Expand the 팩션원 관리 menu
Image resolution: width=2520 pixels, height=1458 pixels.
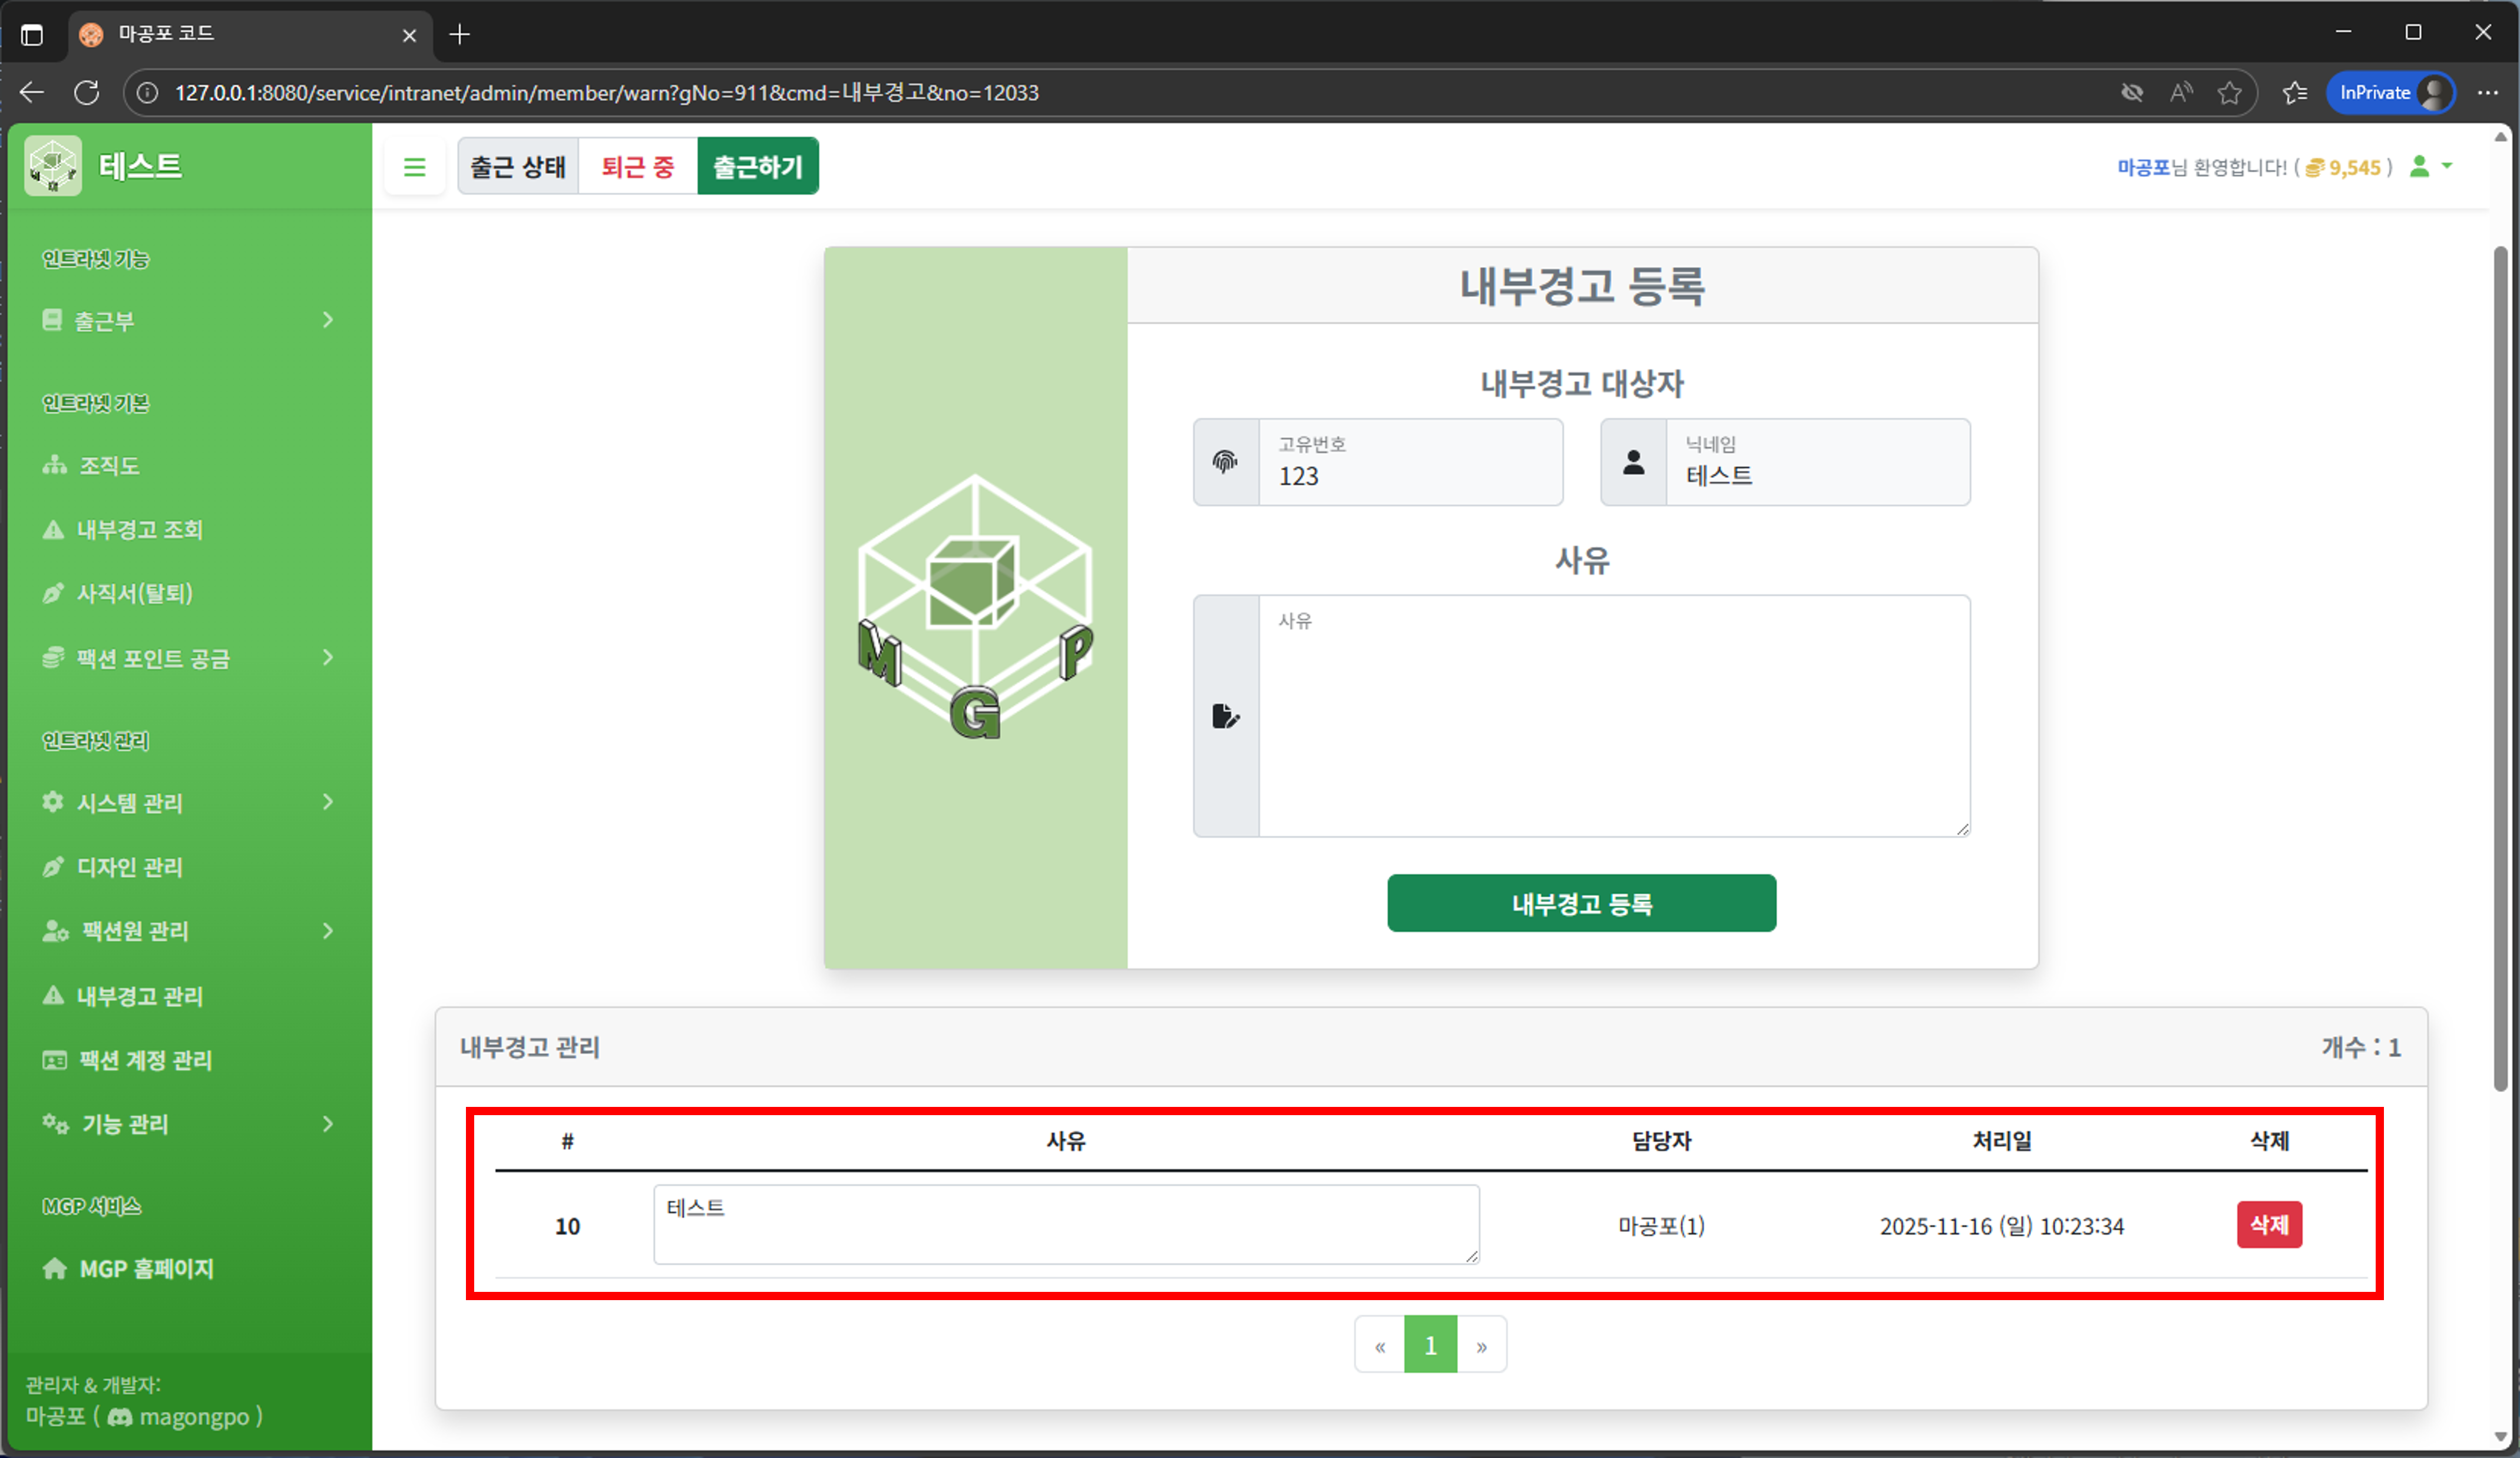tap(190, 931)
